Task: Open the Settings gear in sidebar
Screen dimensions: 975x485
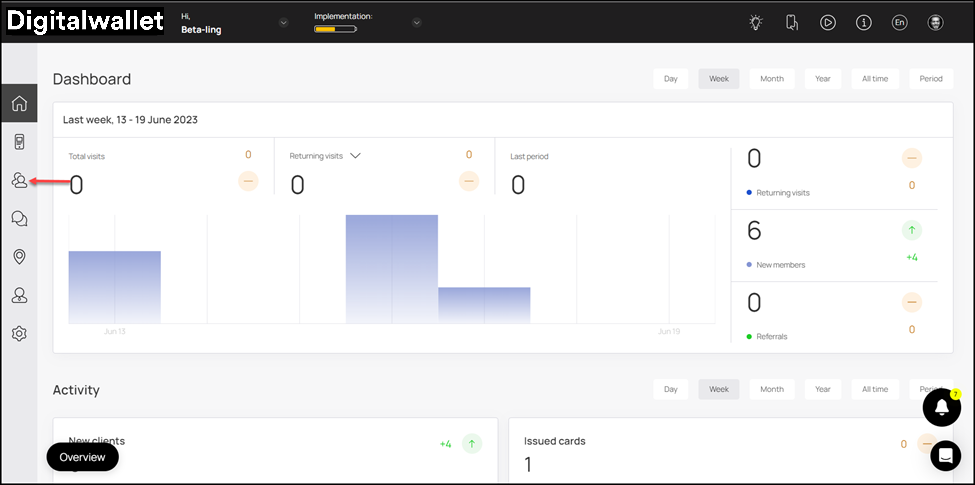Action: click(x=19, y=334)
